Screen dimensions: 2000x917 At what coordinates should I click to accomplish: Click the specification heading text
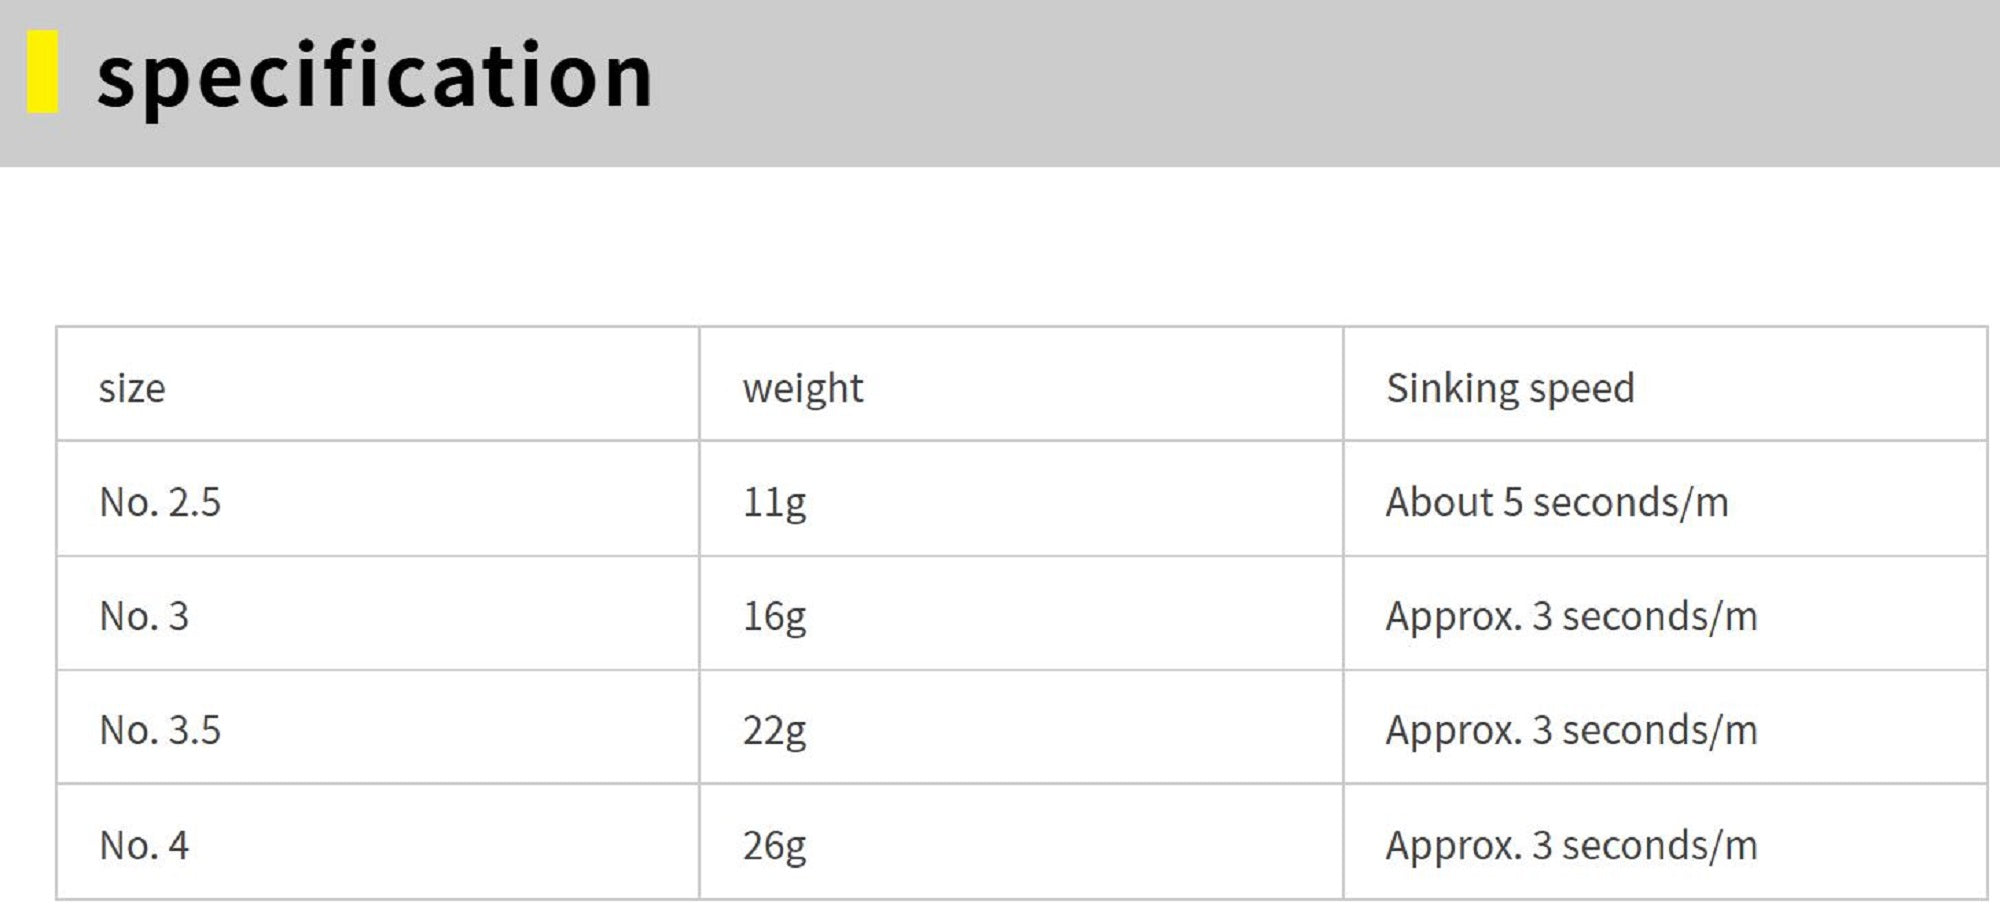point(374,76)
